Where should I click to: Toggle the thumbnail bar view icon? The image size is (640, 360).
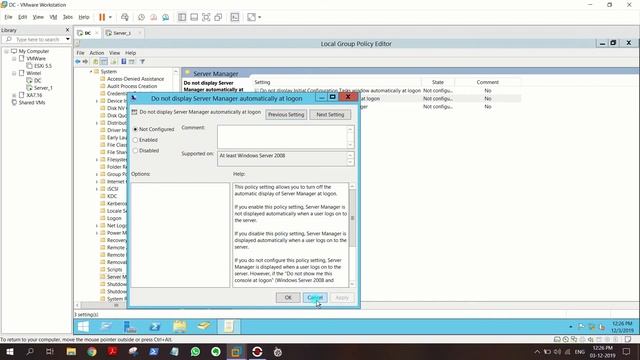coord(194,17)
